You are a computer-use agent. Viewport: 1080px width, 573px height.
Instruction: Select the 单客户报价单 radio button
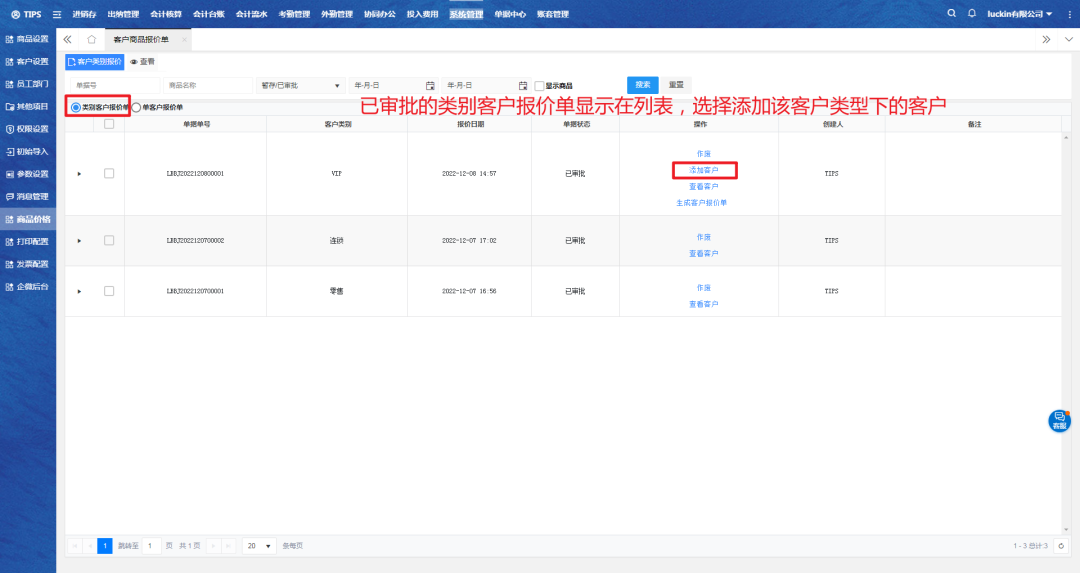pyautogui.click(x=136, y=107)
